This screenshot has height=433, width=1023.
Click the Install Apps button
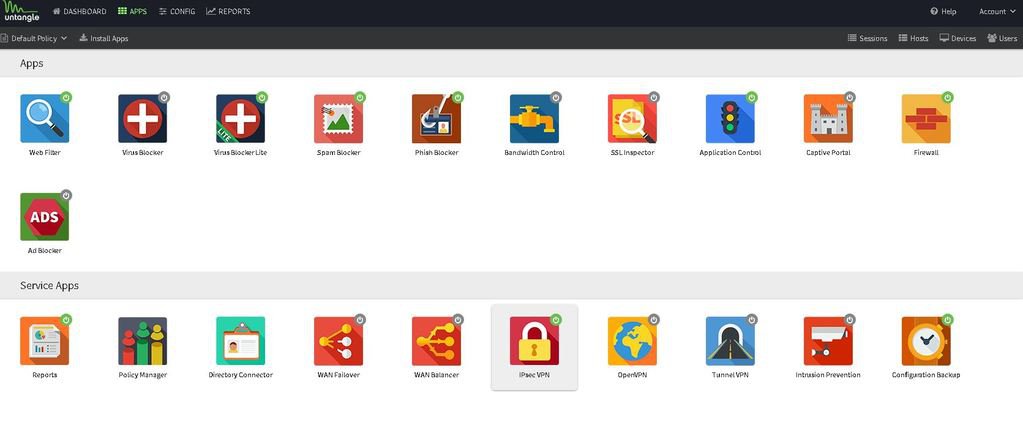tap(104, 38)
